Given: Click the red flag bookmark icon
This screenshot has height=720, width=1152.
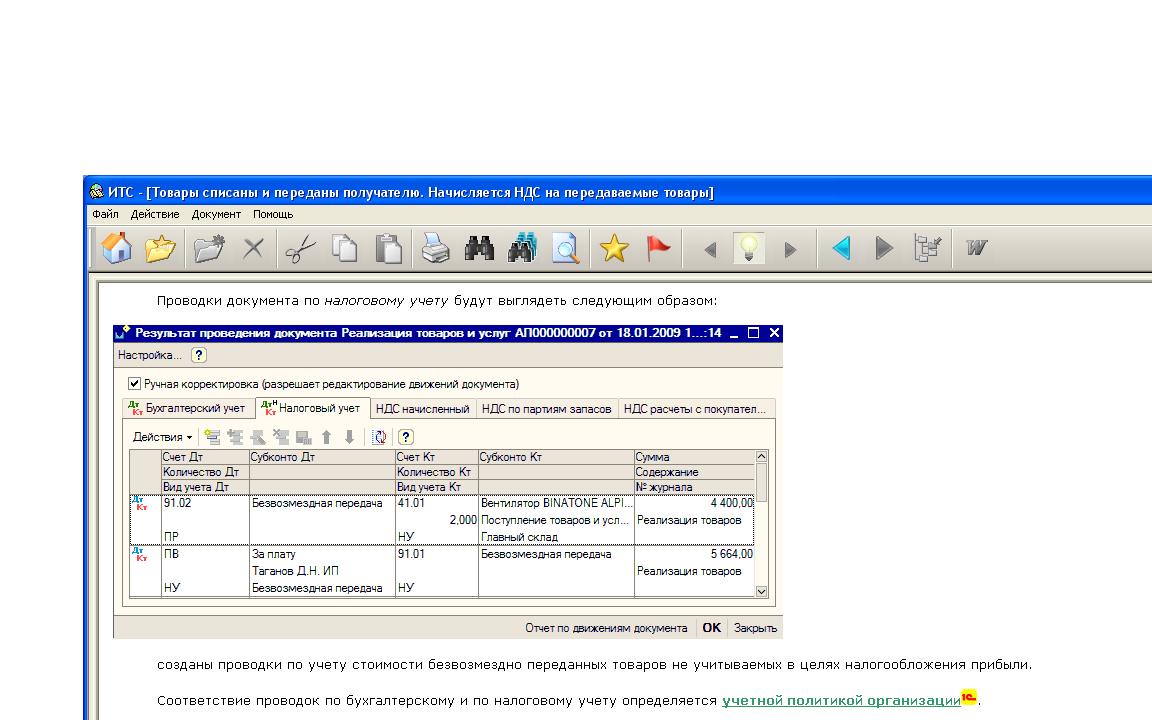Looking at the screenshot, I should tap(658, 249).
